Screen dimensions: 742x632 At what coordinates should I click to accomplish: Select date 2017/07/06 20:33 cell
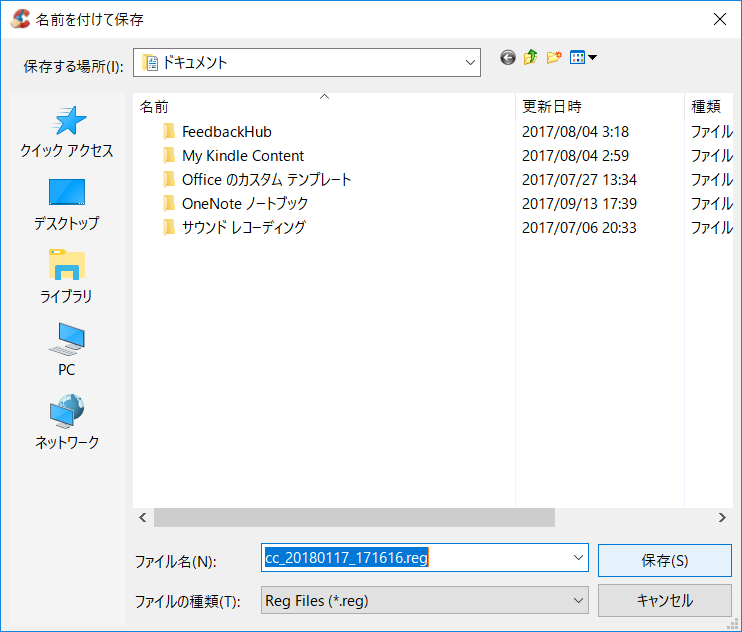coord(579,228)
